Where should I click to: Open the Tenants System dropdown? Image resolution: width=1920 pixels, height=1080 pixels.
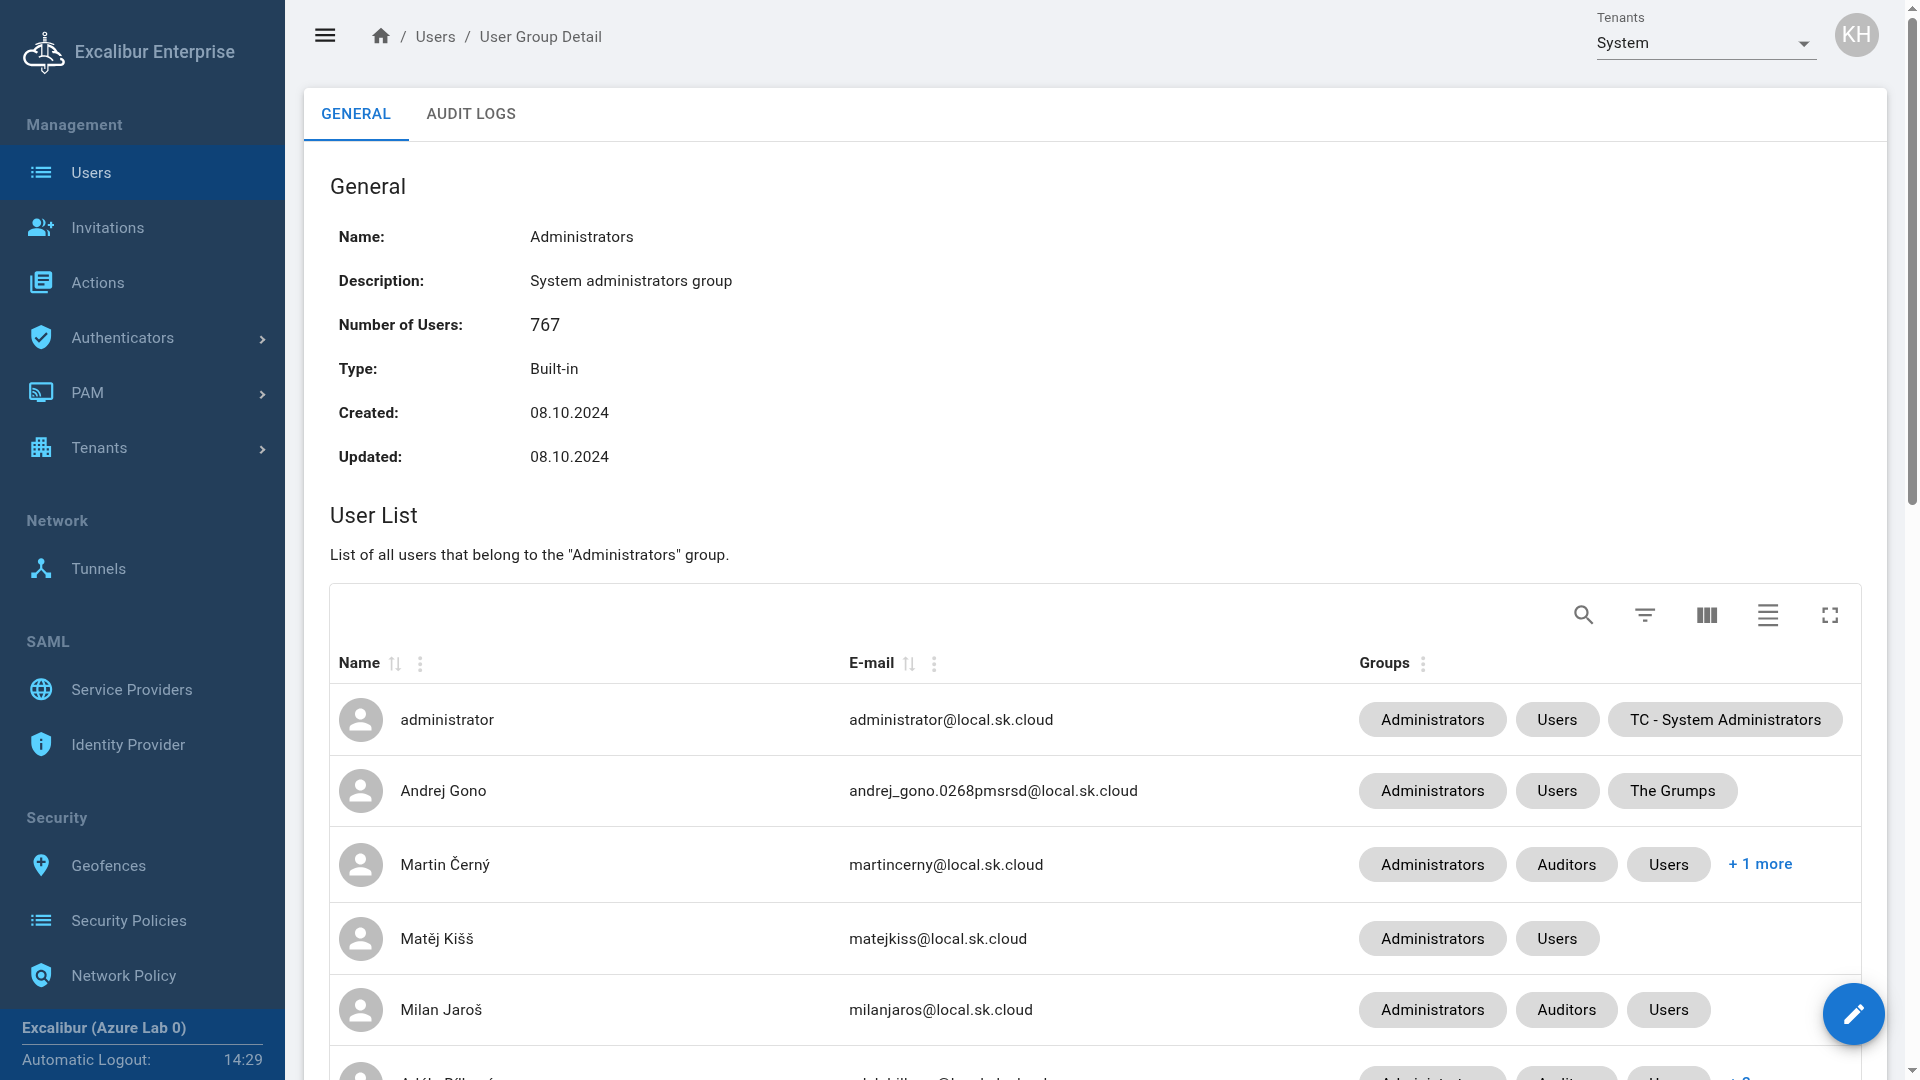click(x=1706, y=44)
